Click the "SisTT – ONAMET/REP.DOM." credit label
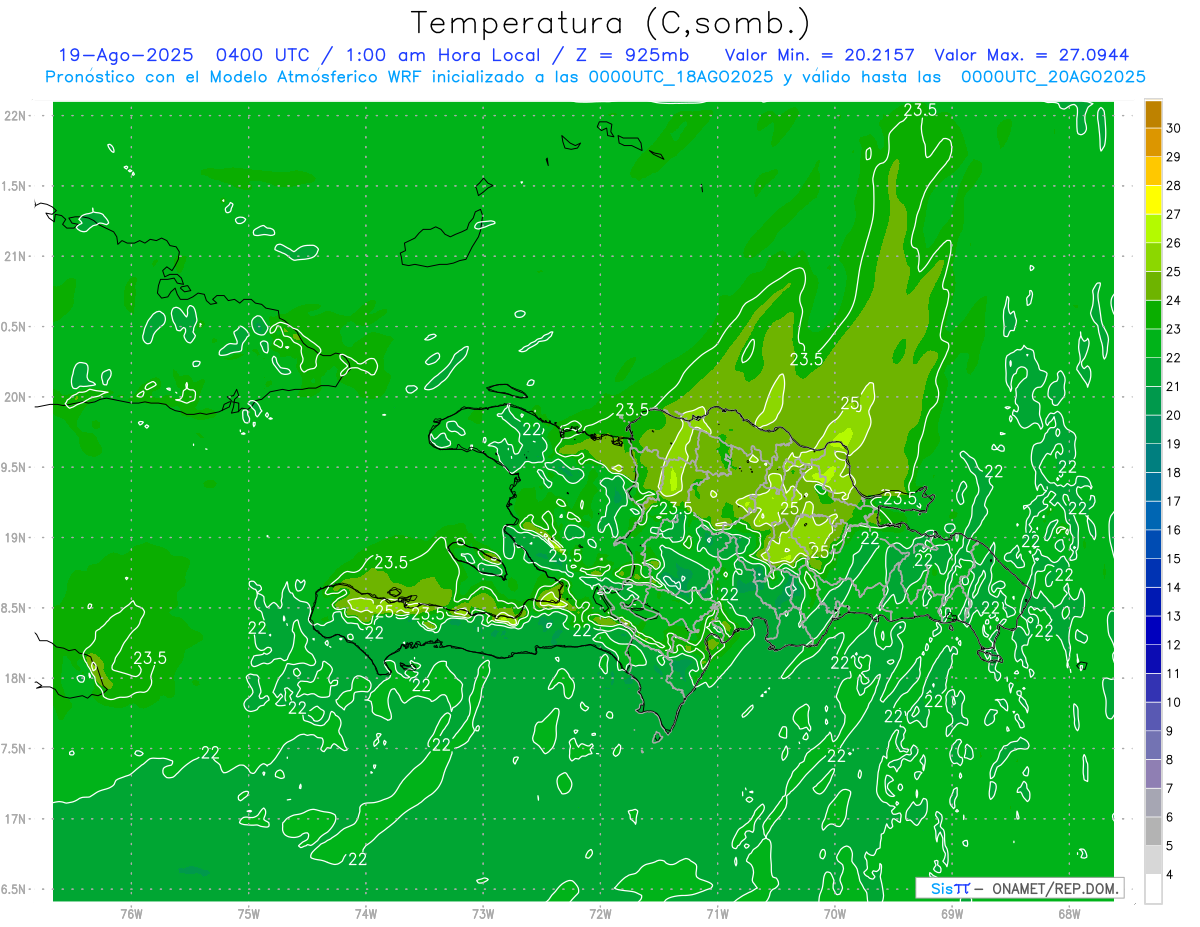Screen dimensions: 1200x927 pyautogui.click(x=1019, y=888)
